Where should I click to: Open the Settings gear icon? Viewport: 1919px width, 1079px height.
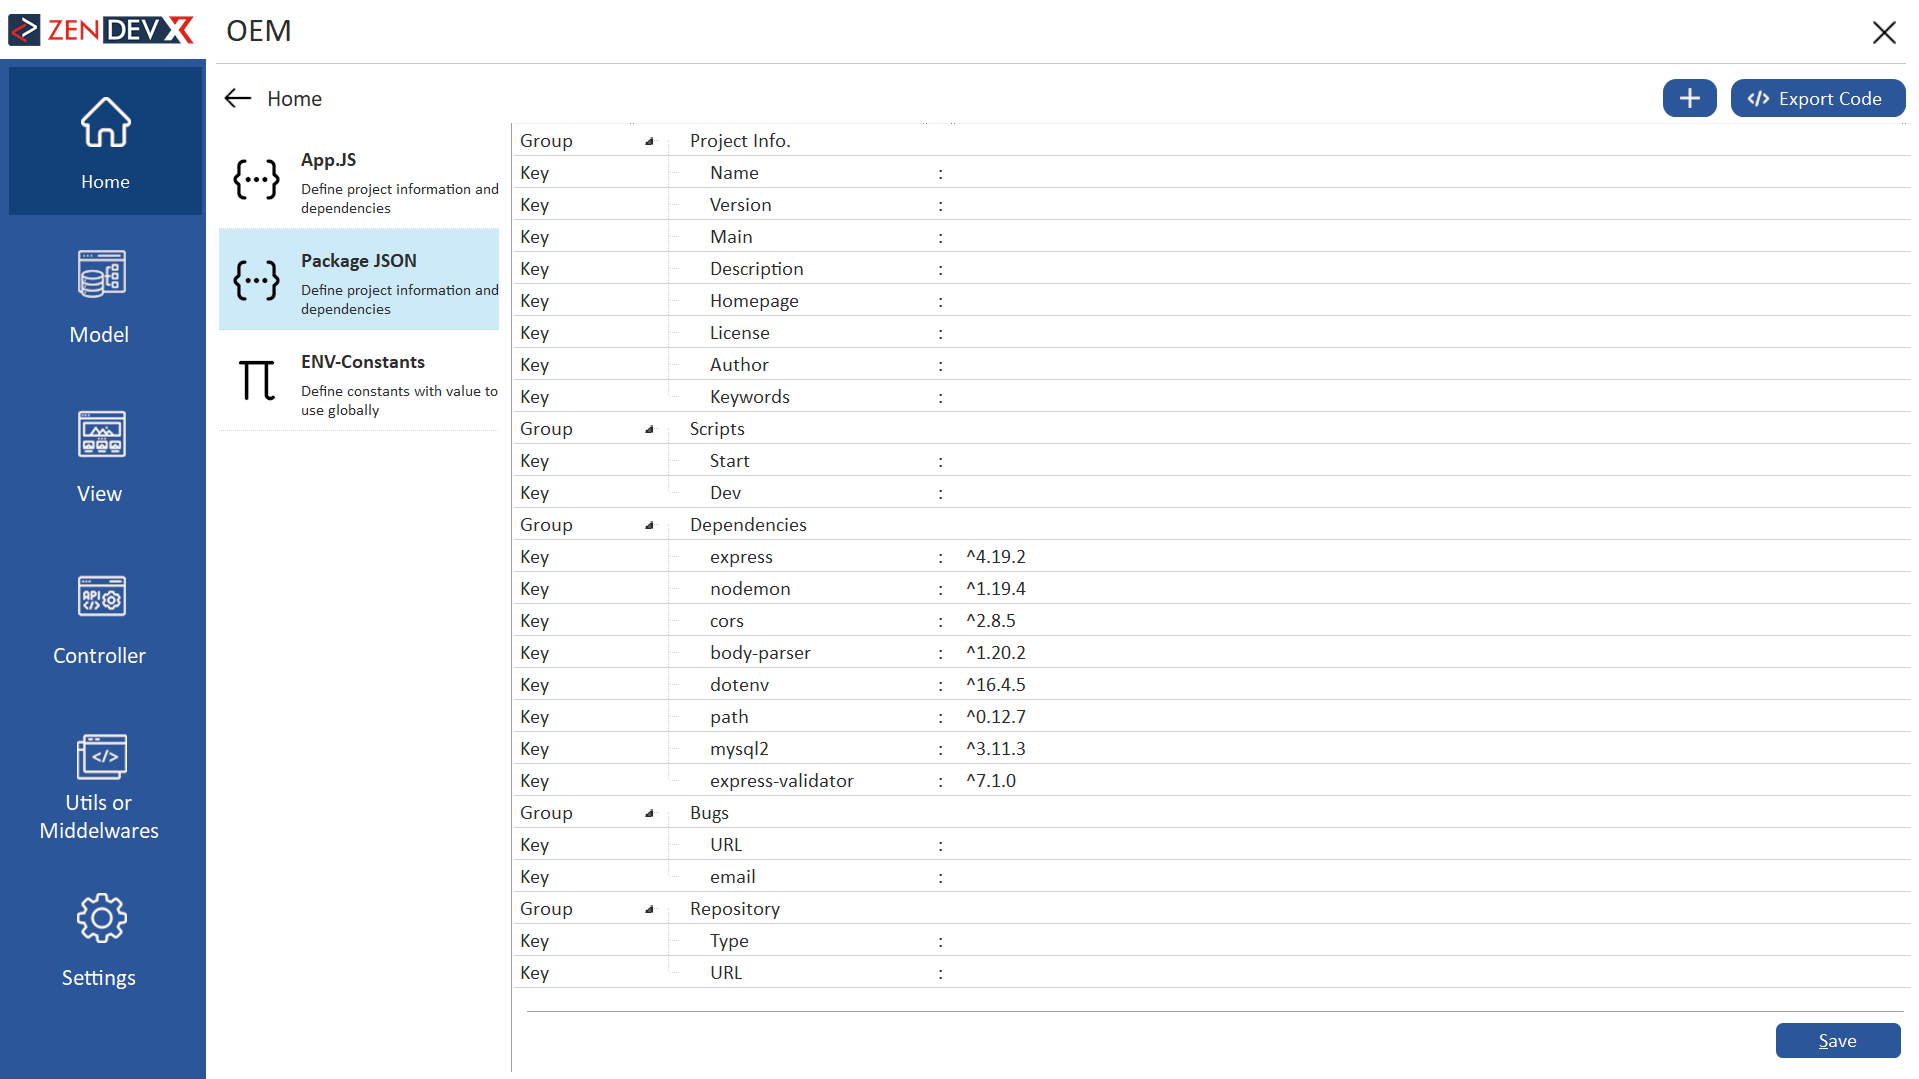(101, 918)
